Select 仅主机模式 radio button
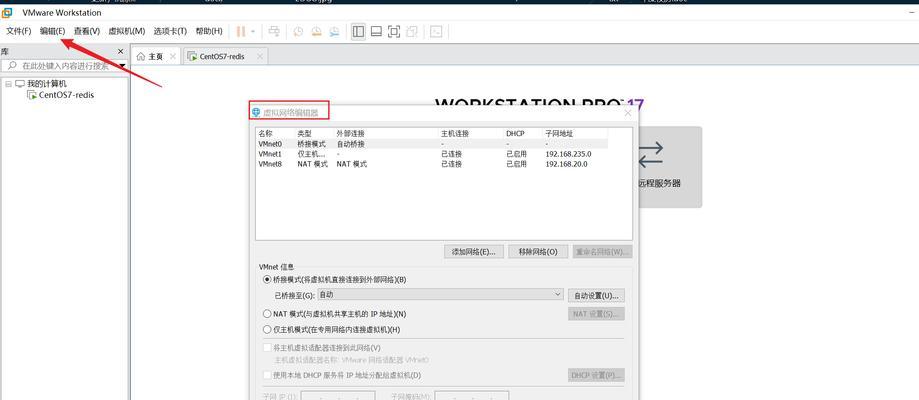This screenshot has width=919, height=400. [267, 330]
